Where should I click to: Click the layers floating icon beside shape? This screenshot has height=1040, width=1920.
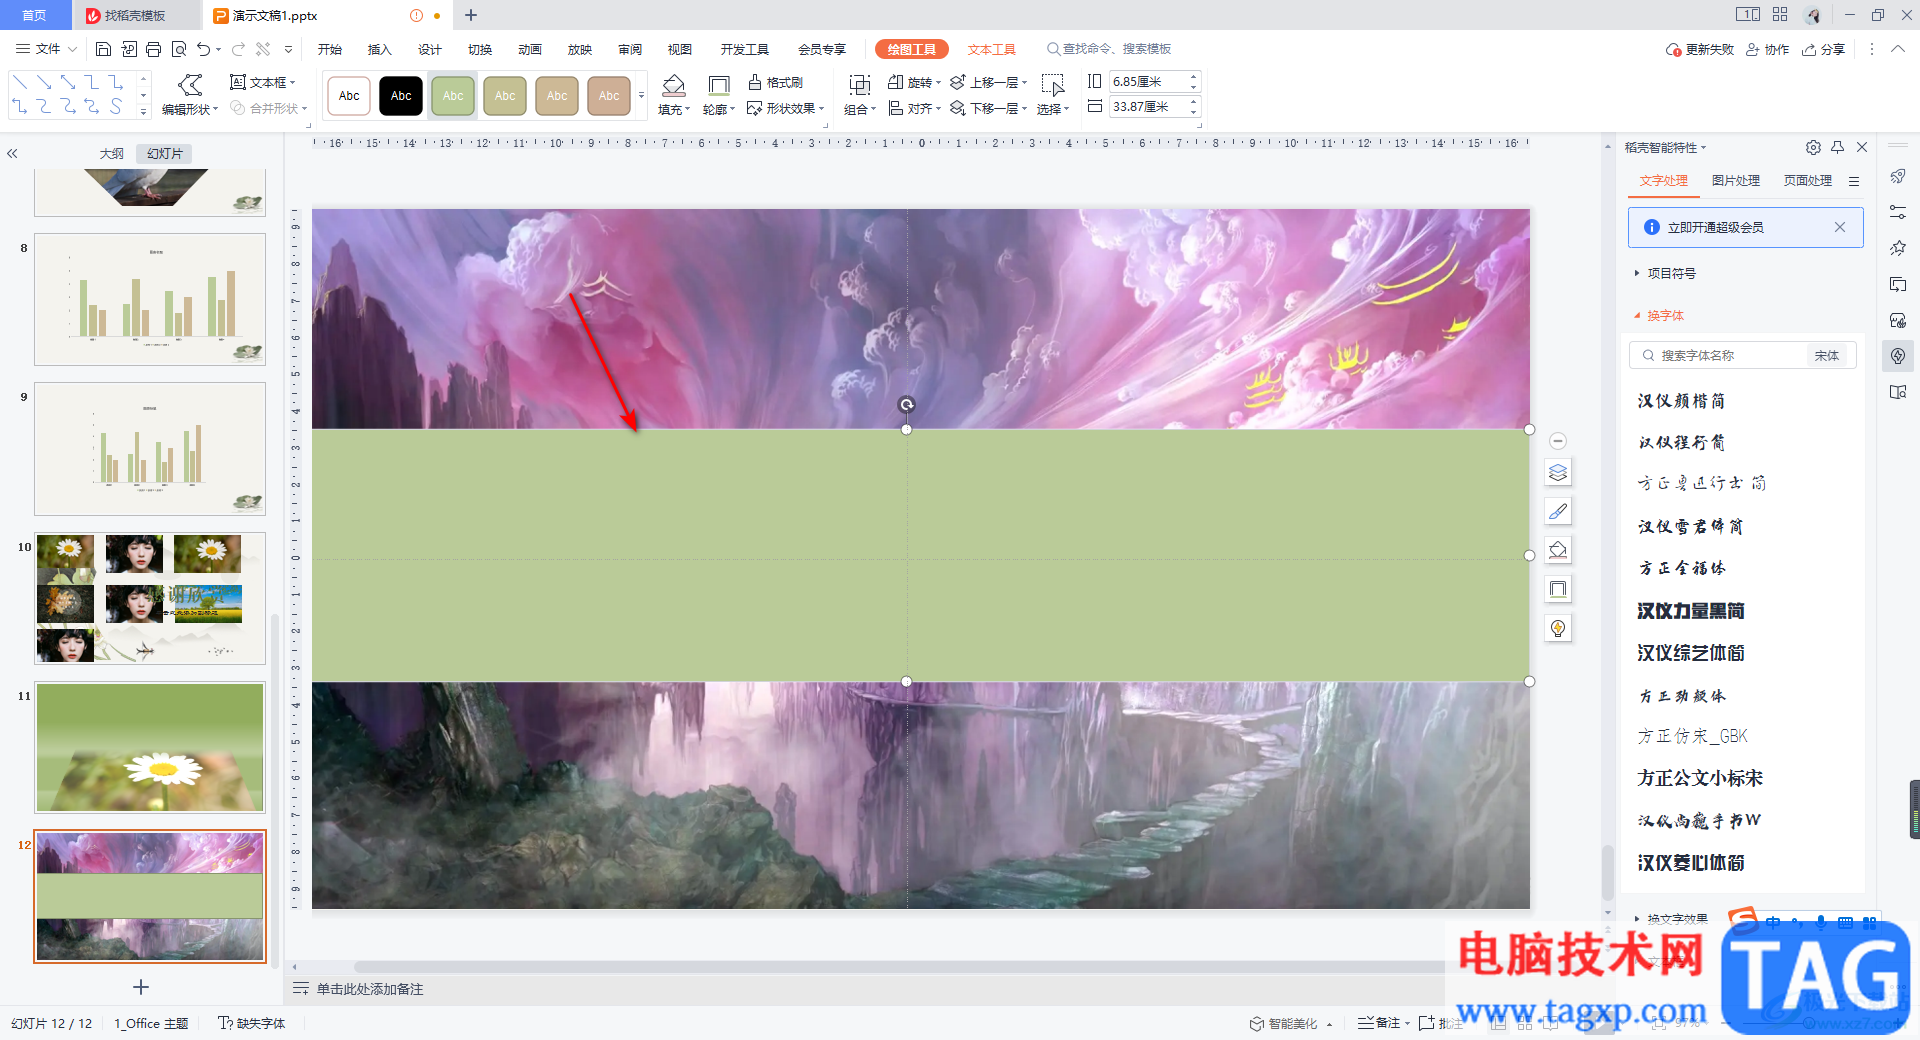point(1558,472)
